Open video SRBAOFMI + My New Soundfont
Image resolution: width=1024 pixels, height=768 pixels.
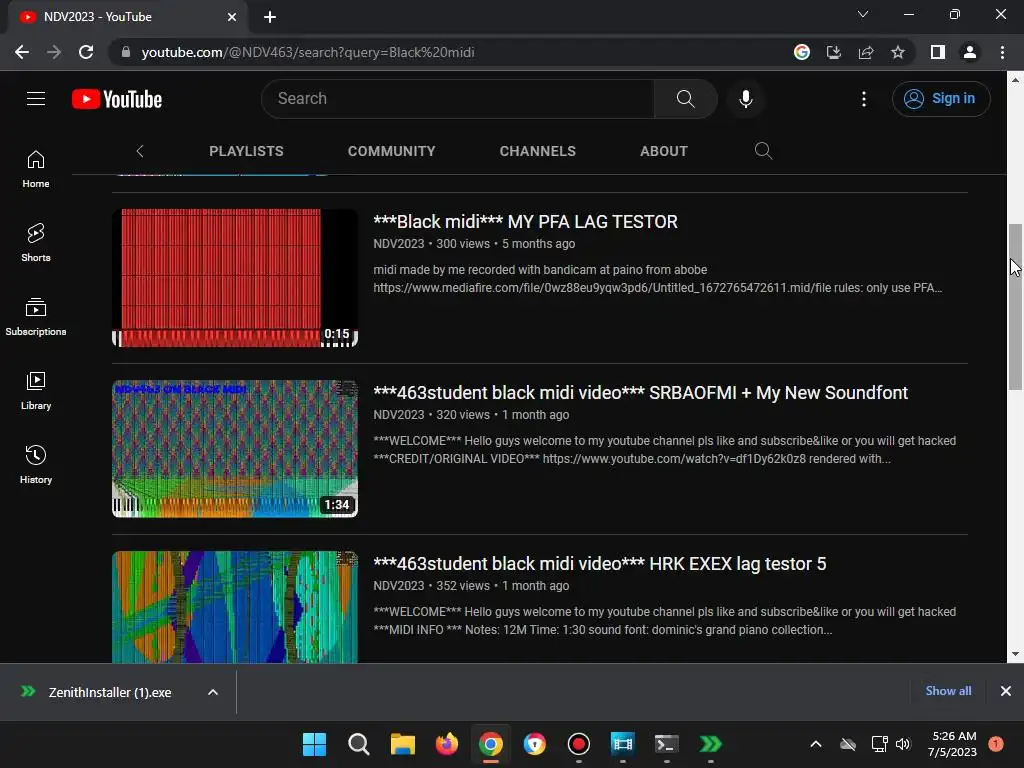[640, 393]
